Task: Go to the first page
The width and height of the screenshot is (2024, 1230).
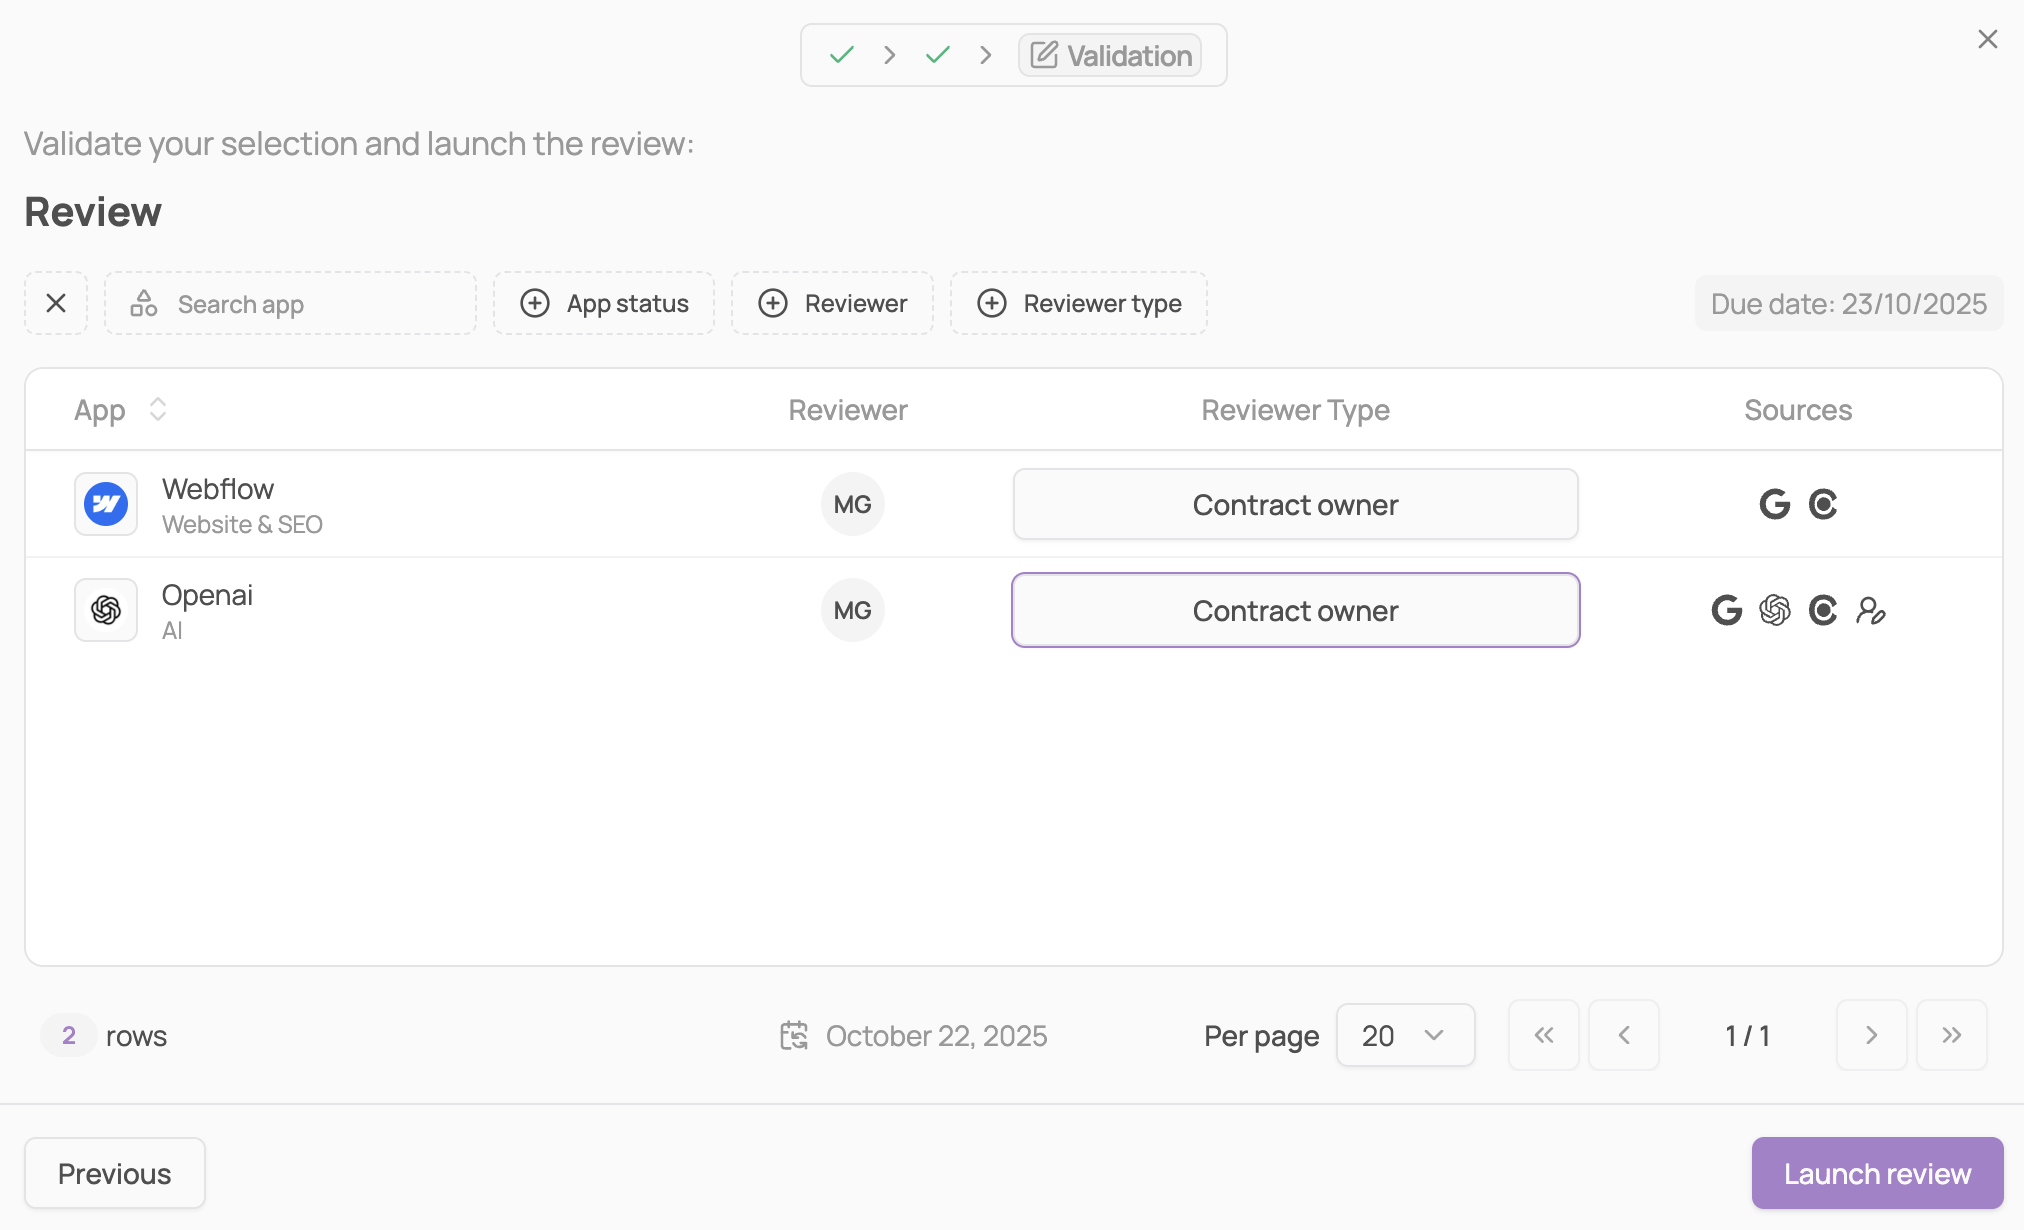Action: [1544, 1035]
